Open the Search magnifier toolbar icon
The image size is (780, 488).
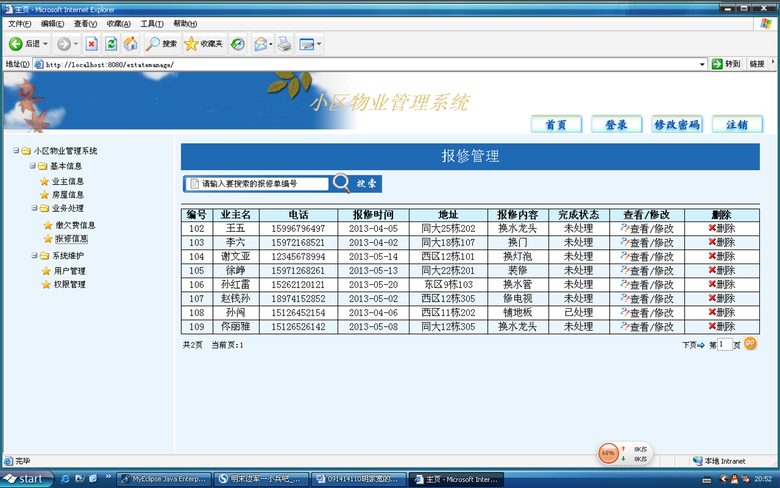(152, 44)
